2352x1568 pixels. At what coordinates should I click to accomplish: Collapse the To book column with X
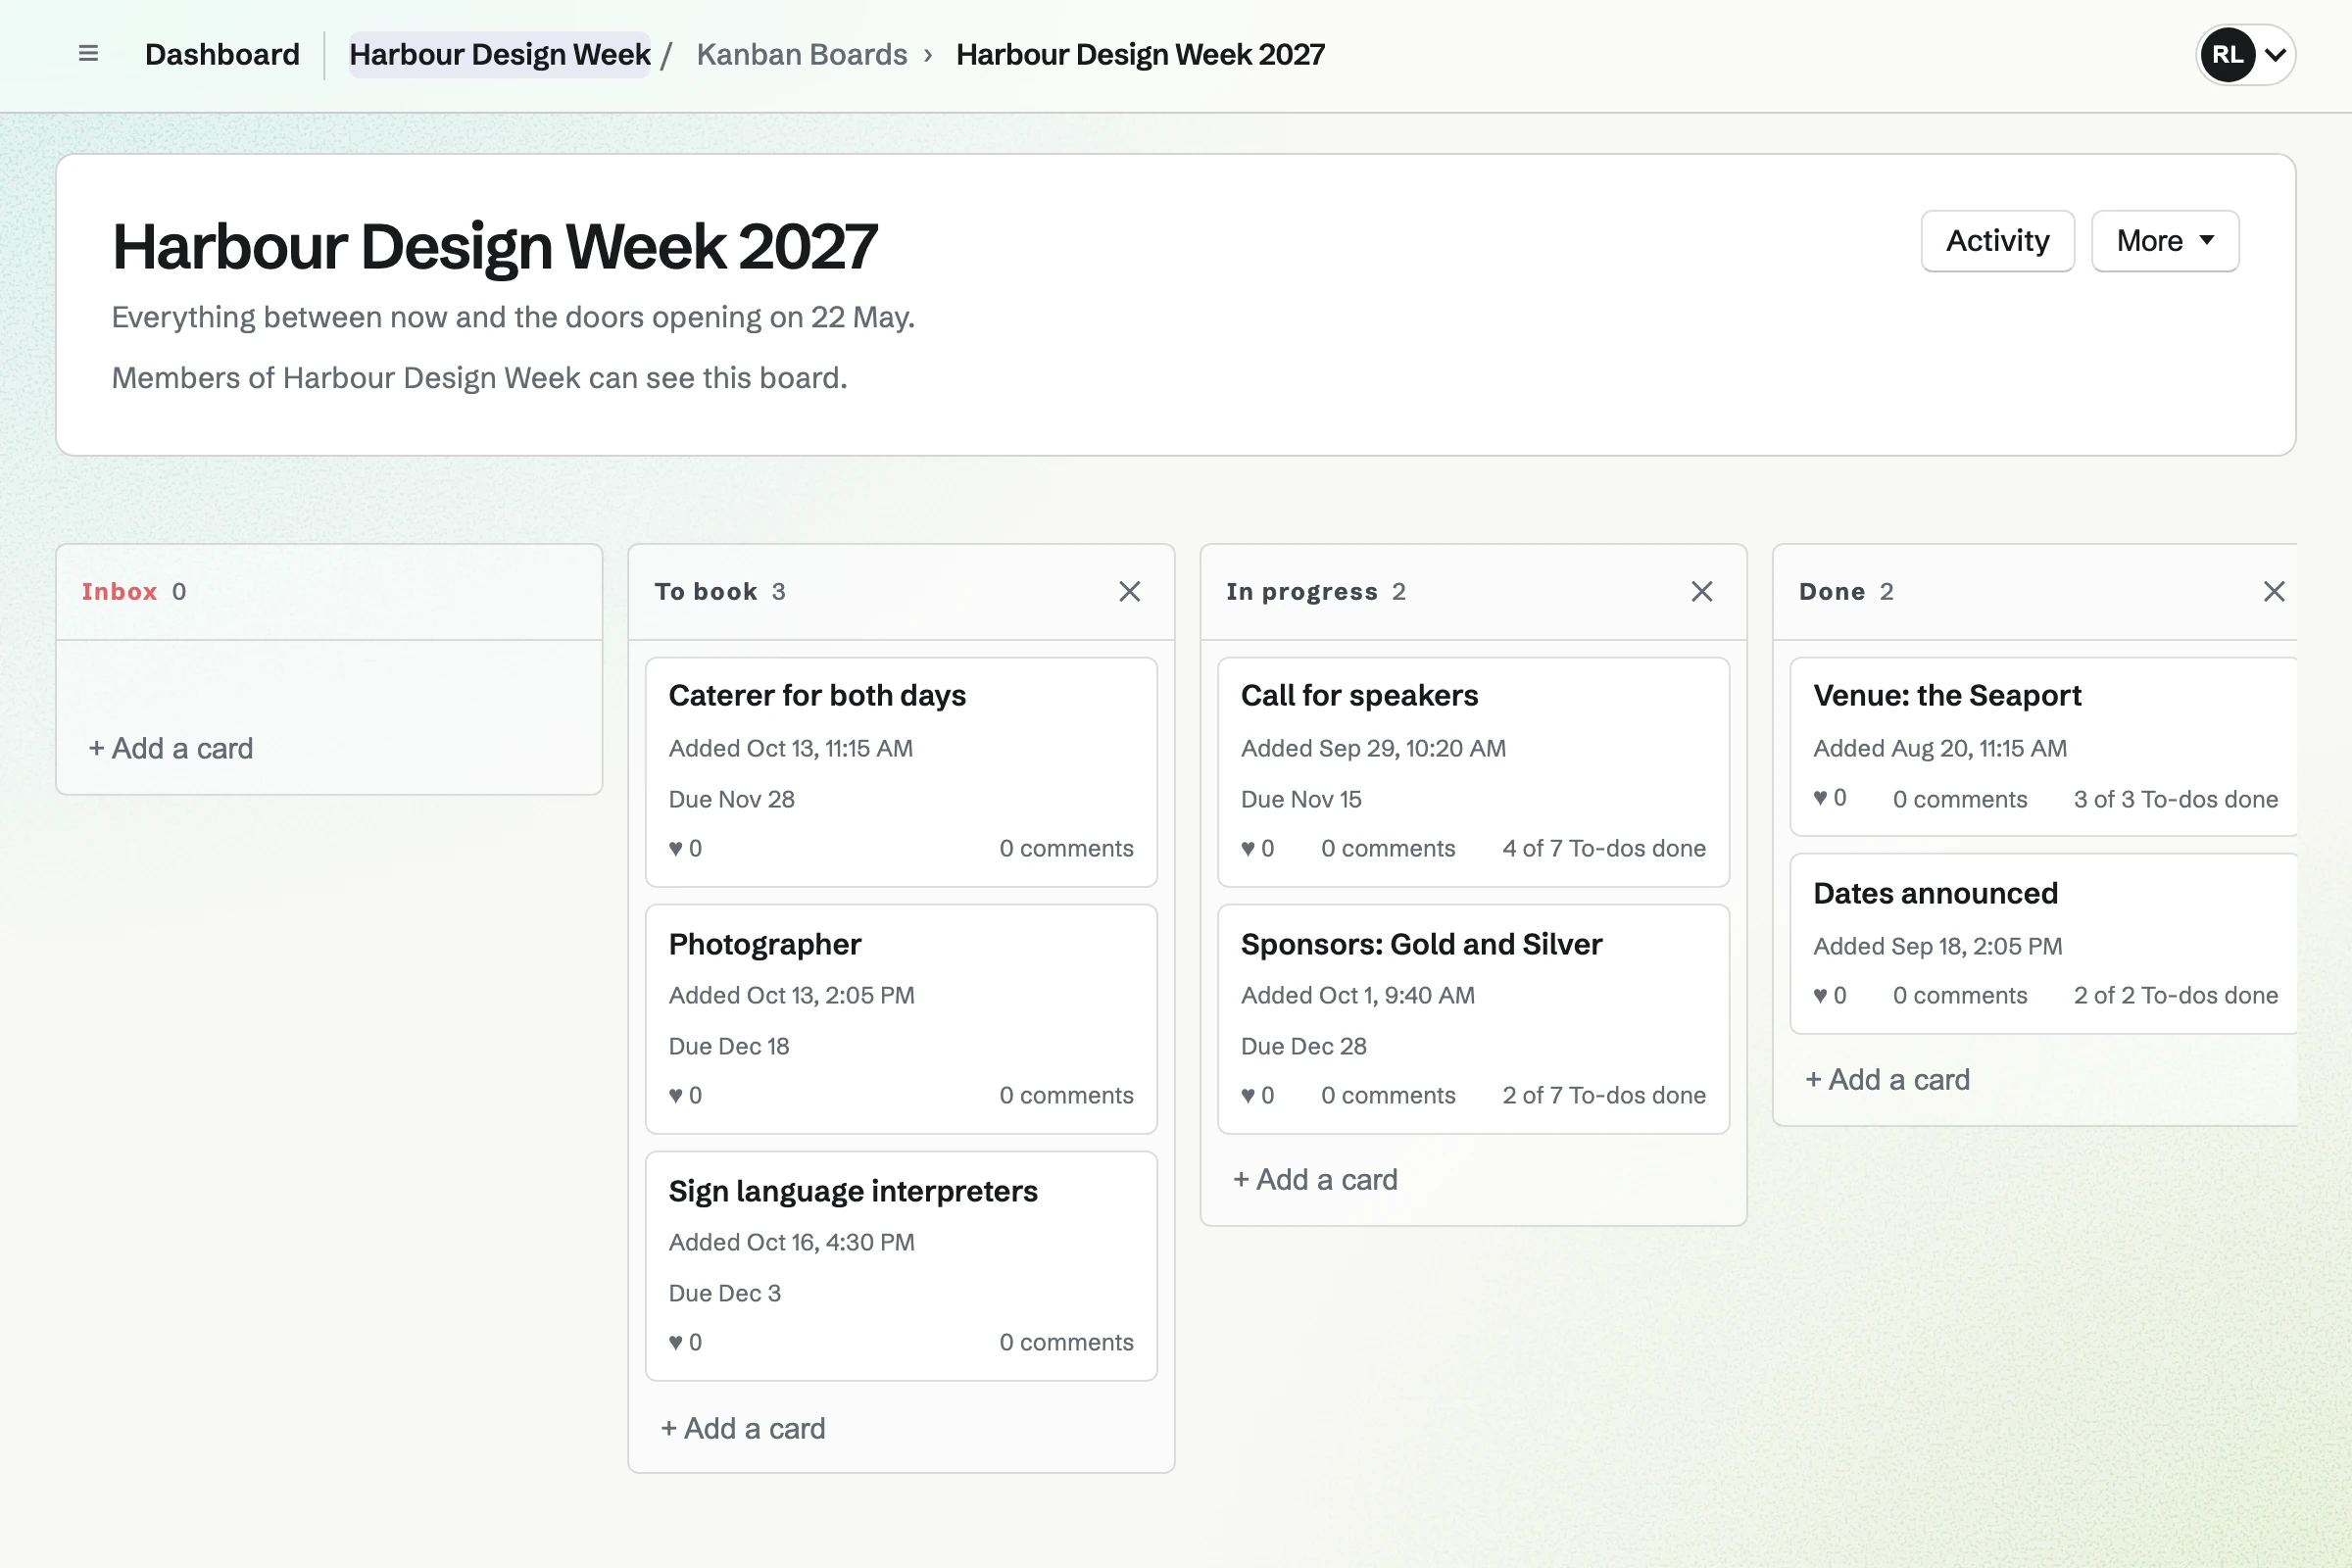click(x=1129, y=591)
